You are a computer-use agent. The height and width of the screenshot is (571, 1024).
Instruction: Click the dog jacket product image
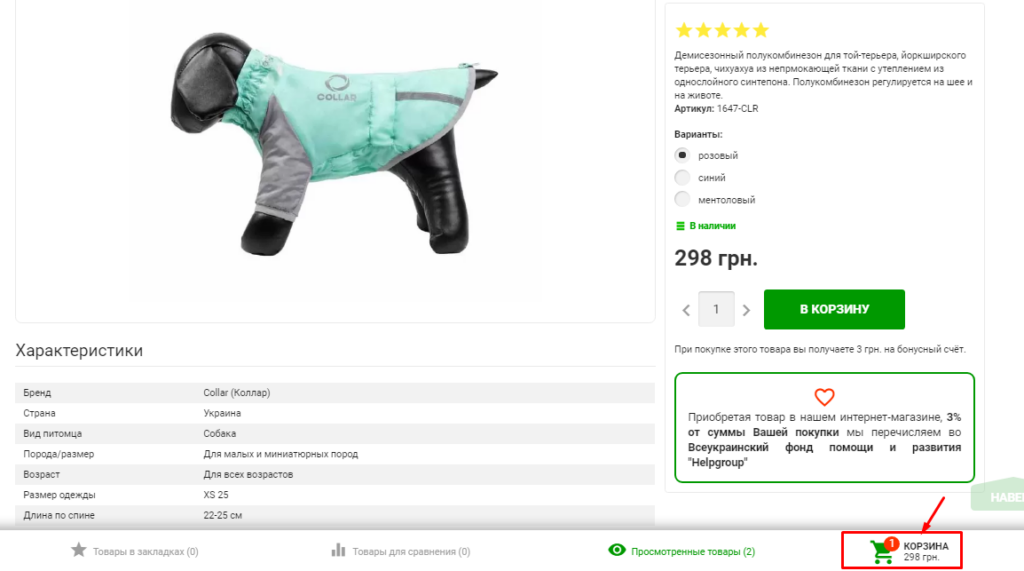(335, 150)
